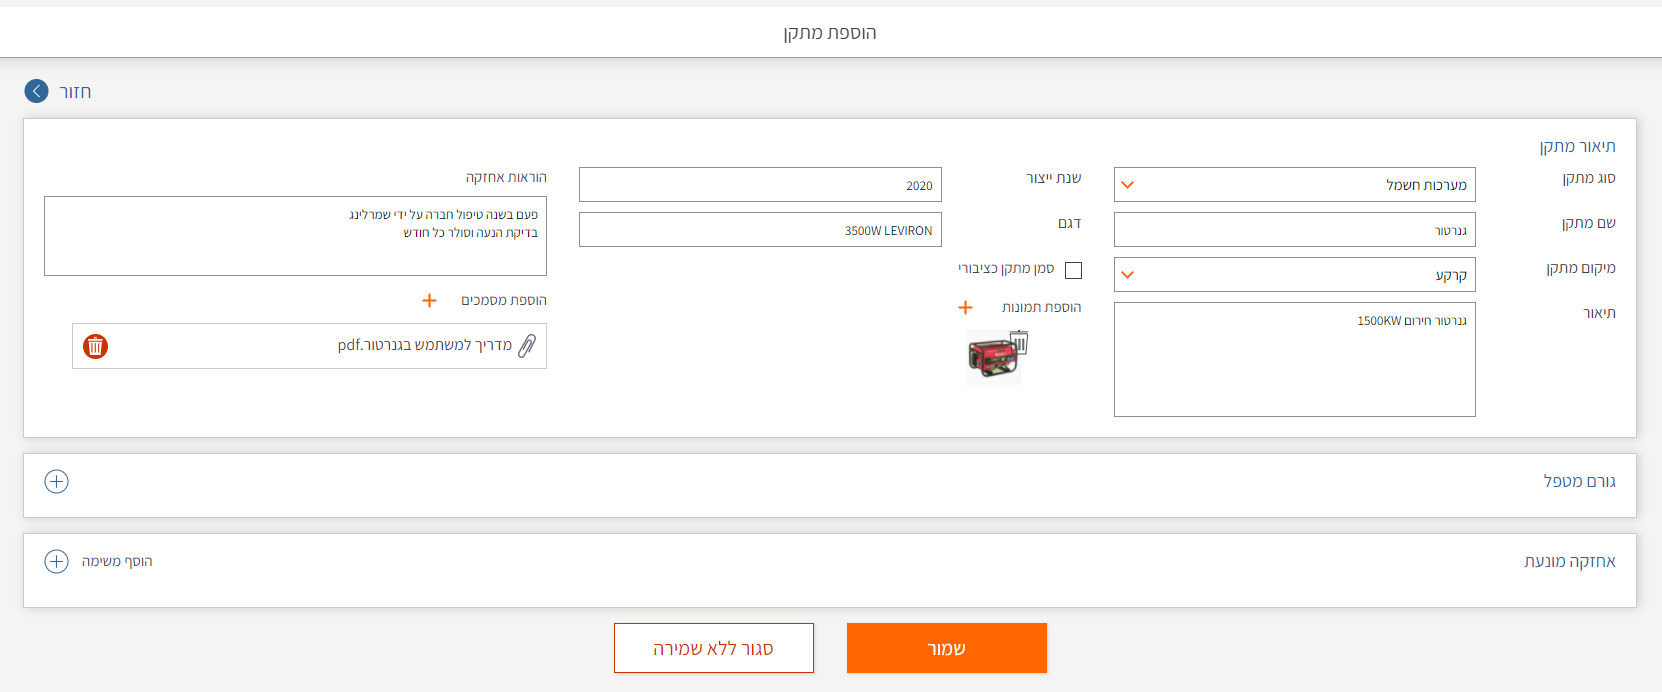Click the orange plus next to הוספת תמונות
The image size is (1662, 692).
tap(965, 308)
